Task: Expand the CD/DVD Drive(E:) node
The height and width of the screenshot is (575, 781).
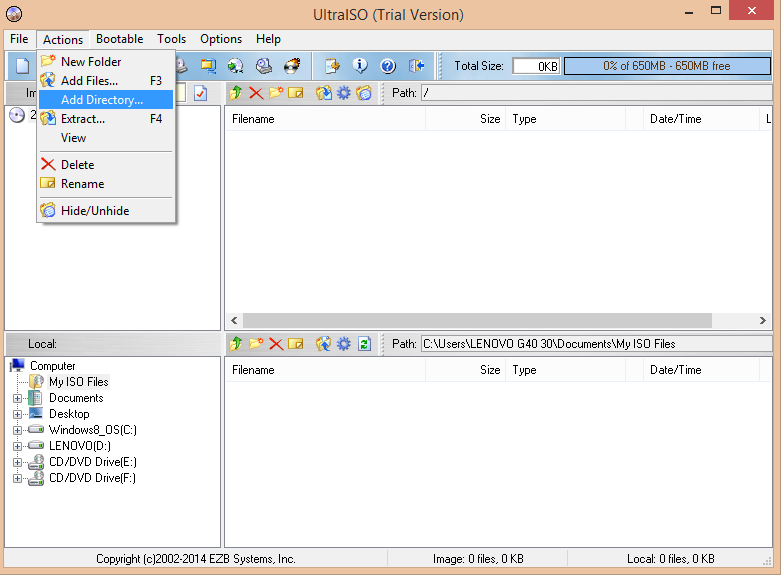Action: point(17,462)
